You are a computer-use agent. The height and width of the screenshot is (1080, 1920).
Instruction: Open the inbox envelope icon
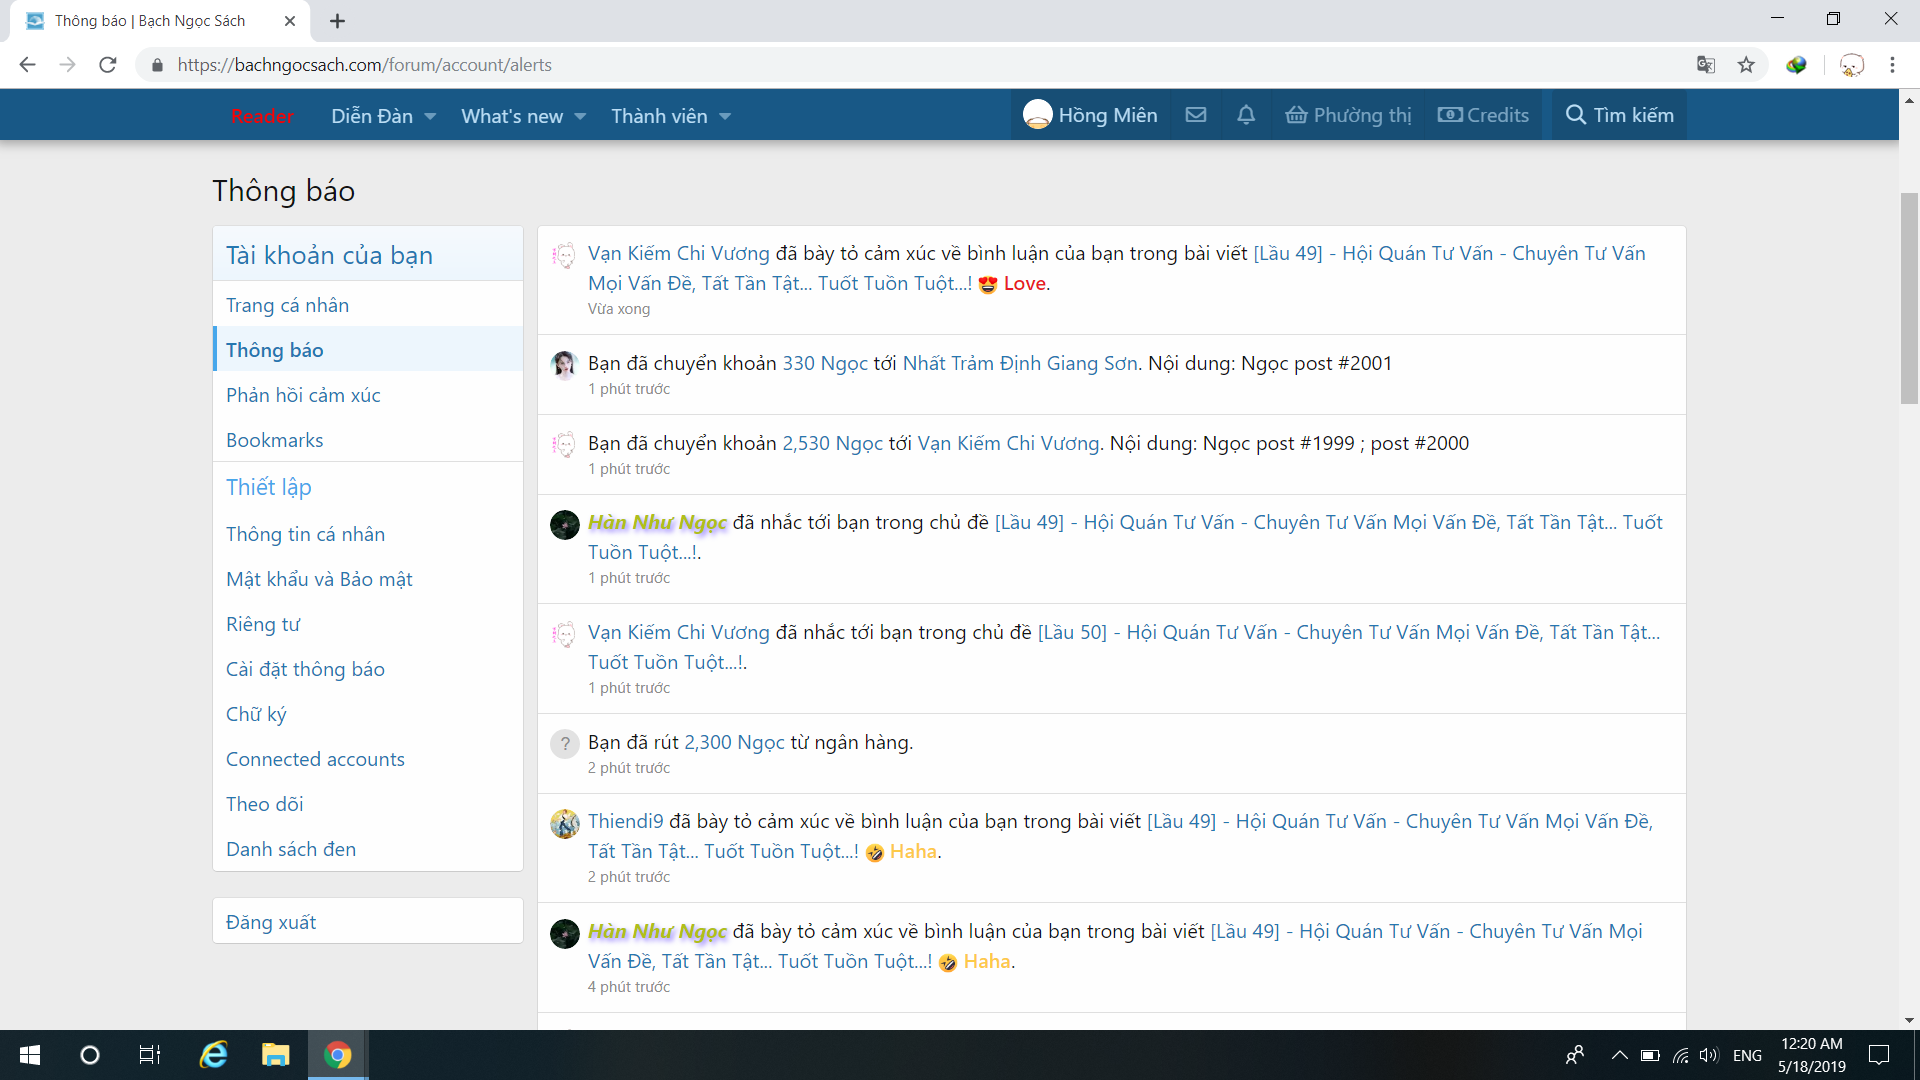(1196, 115)
